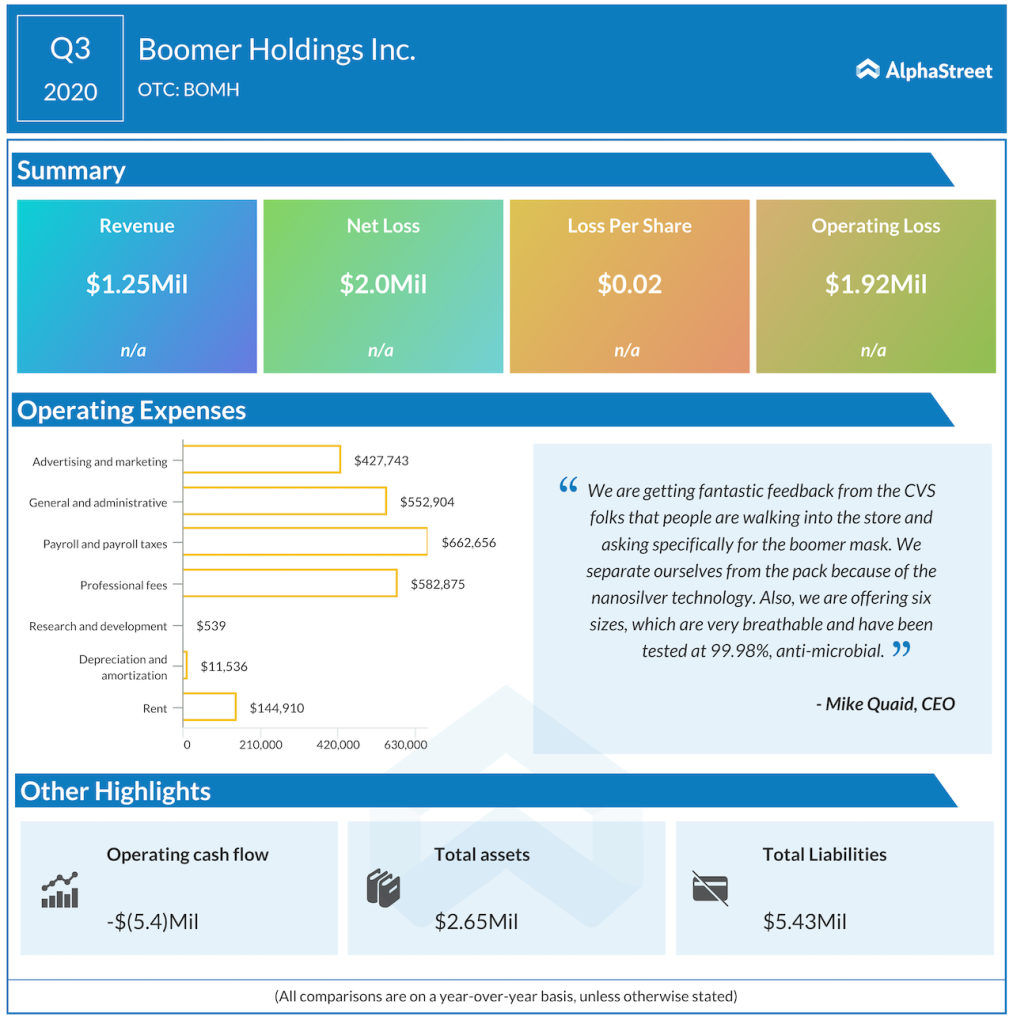Select the Operating Loss $1.92Mil tile
The width and height of the screenshot is (1013, 1024).
[875, 286]
